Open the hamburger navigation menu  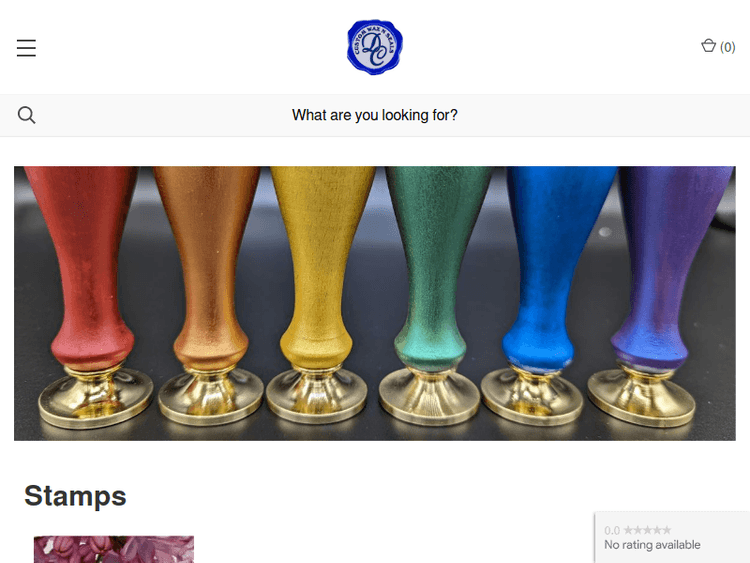[26, 48]
